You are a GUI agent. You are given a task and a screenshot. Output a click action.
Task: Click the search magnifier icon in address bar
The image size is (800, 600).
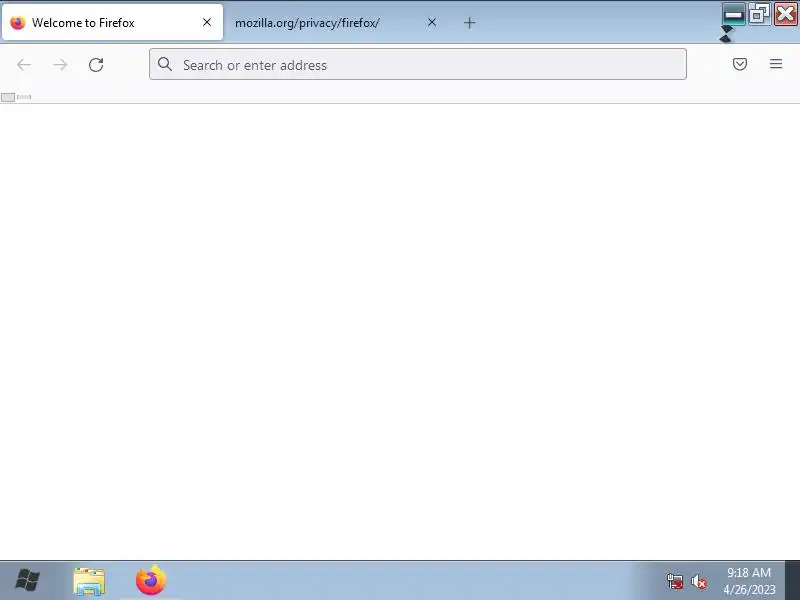pyautogui.click(x=165, y=64)
